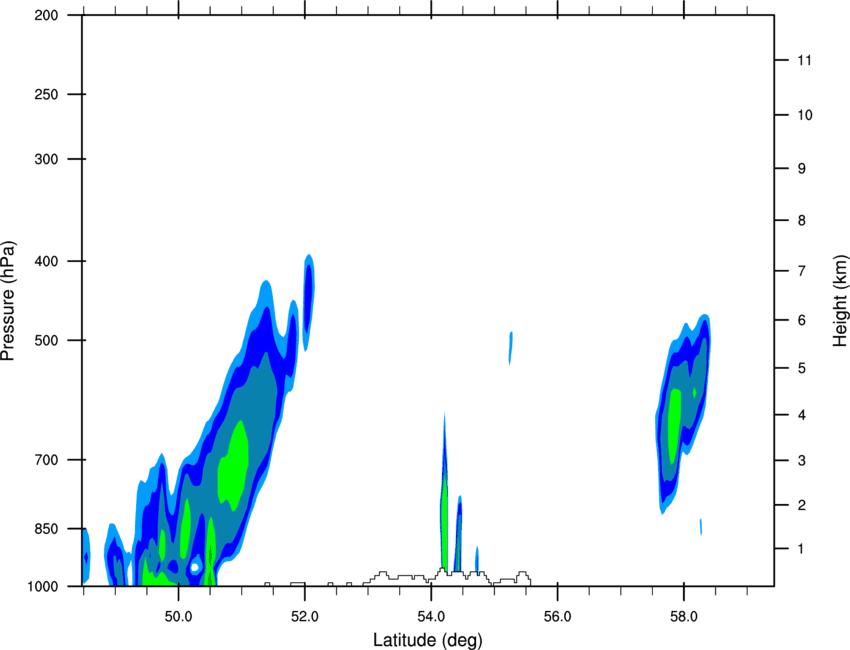Click the 3 km height label
The image size is (850, 650).
click(802, 461)
